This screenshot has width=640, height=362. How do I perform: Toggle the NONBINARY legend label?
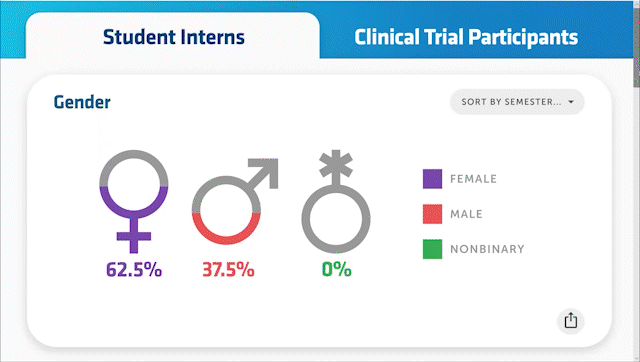(487, 249)
